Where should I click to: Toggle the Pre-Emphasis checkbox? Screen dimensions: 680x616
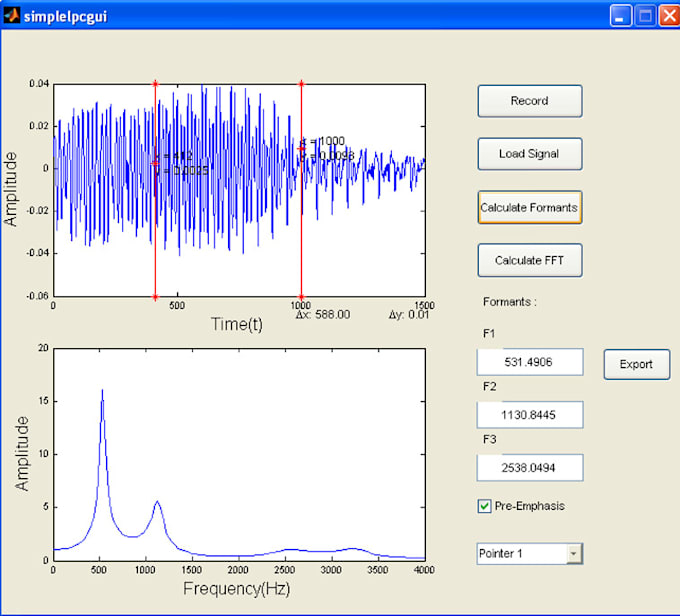pyautogui.click(x=484, y=506)
